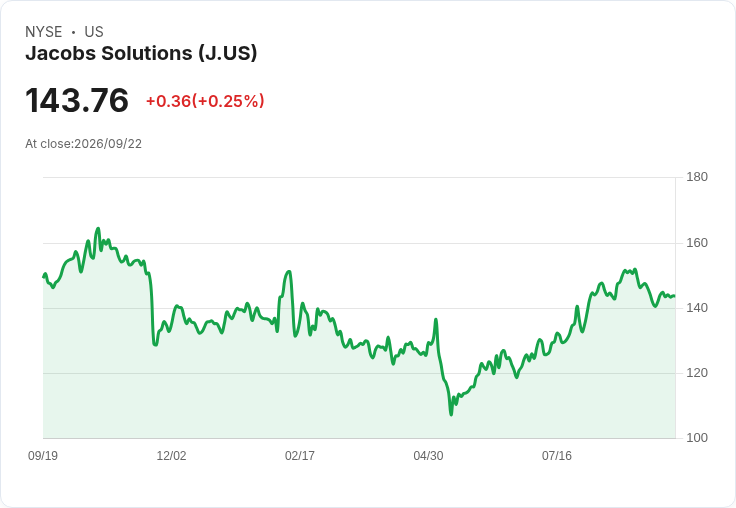Image resolution: width=736 pixels, height=508 pixels.
Task: Click the At close:2026/09/22 date text
Action: 84,144
